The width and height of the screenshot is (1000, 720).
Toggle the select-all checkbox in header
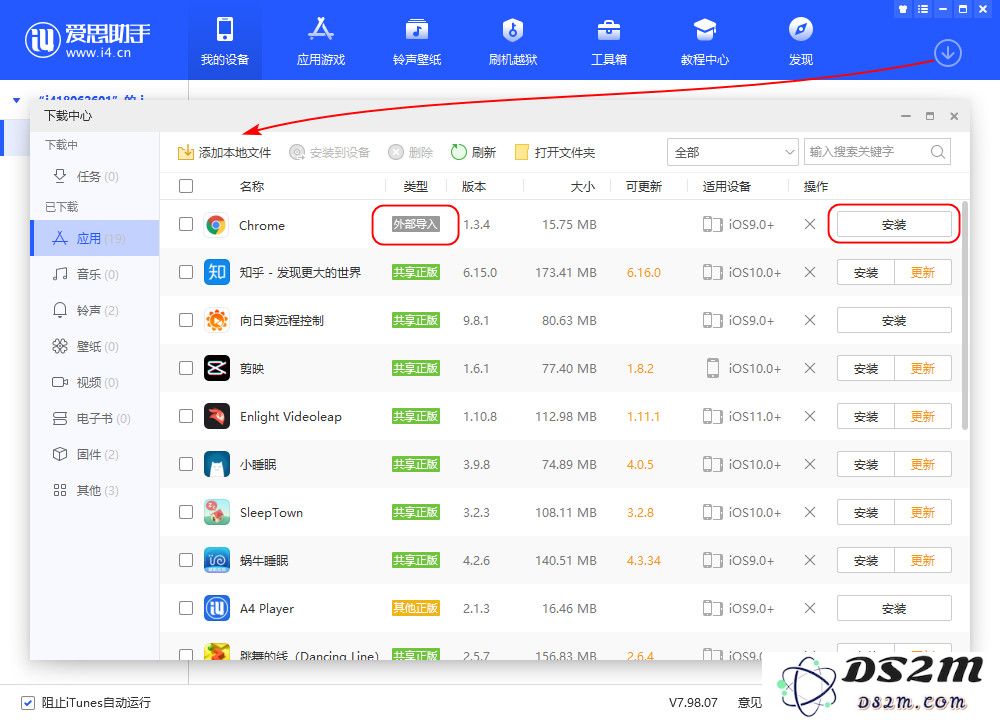tap(186, 186)
